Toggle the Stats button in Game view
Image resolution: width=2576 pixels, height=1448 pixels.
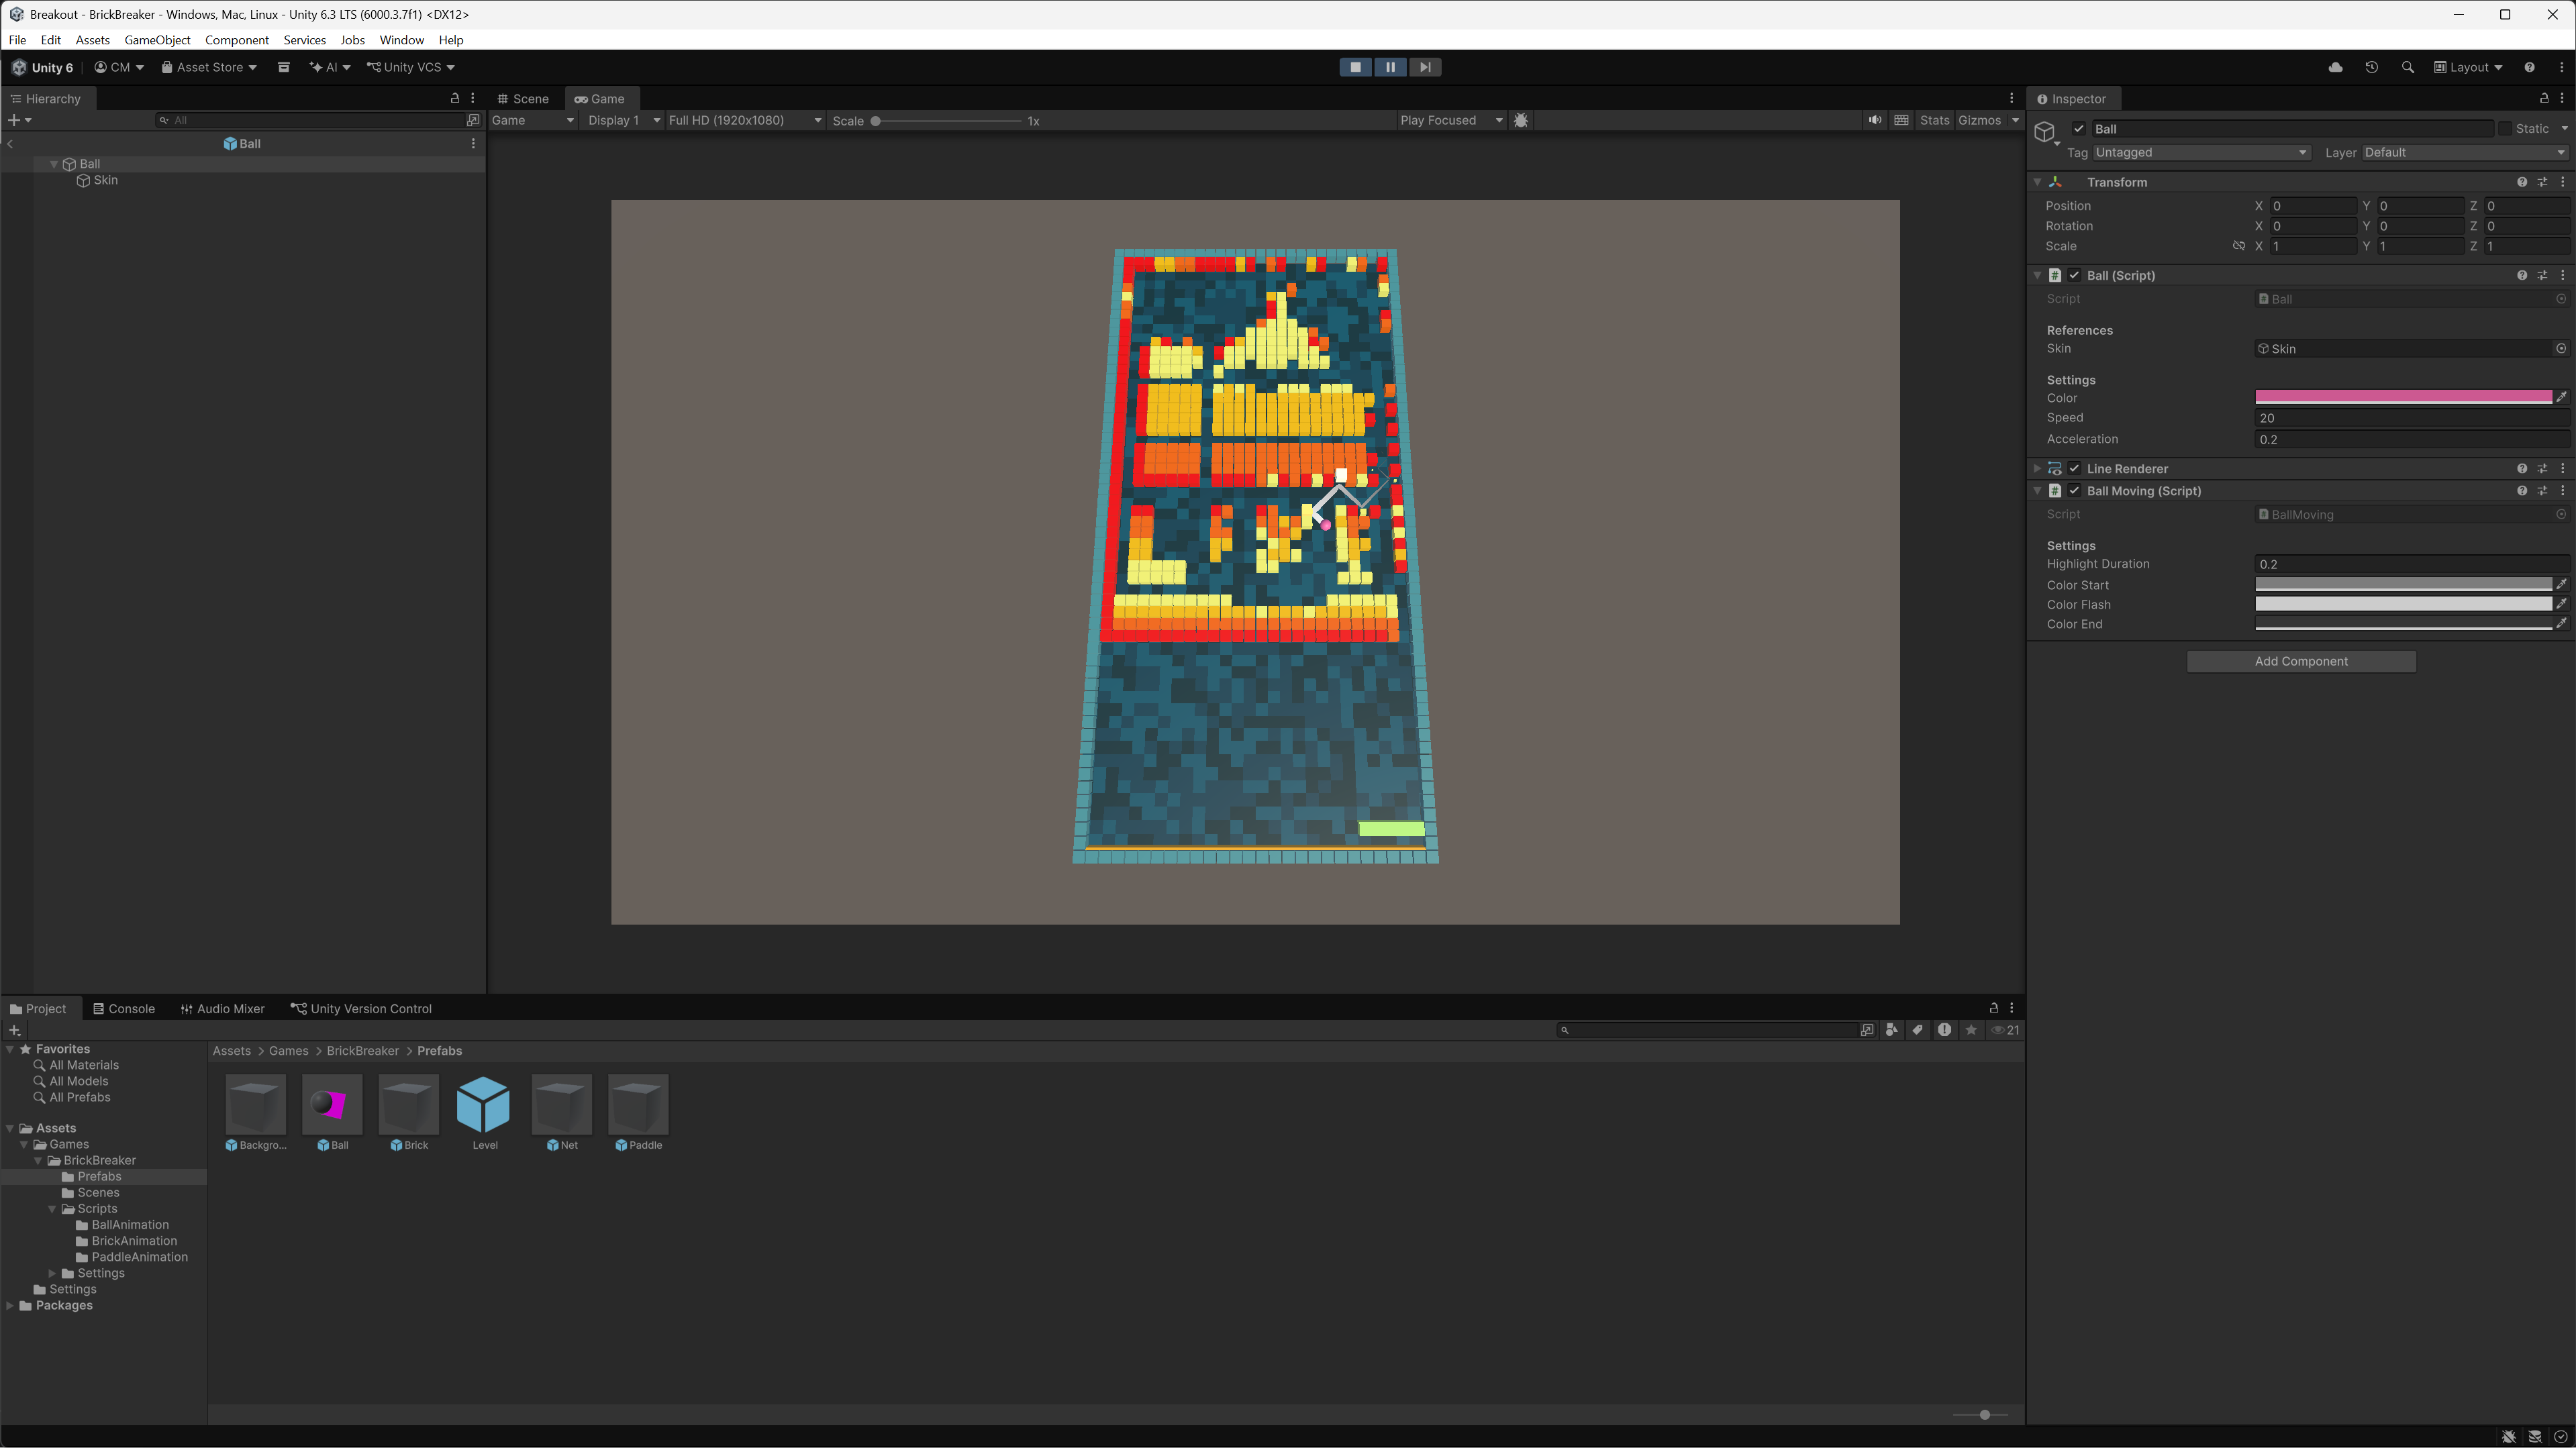(x=1934, y=120)
